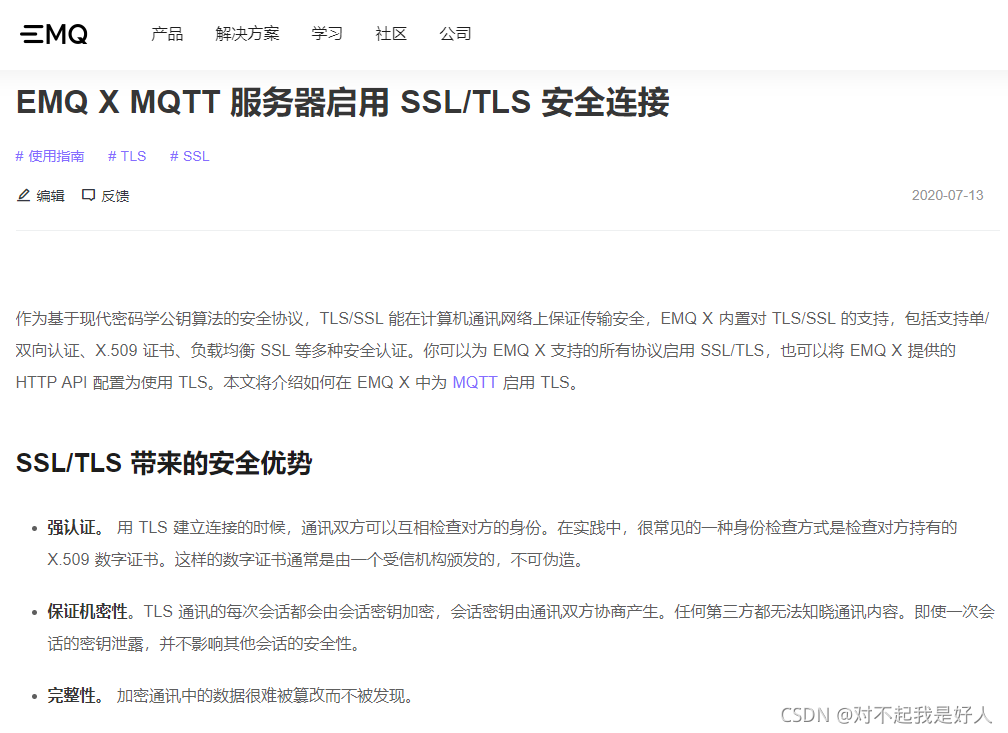Click the 反馈 link
The height and width of the screenshot is (733, 1008).
[116, 196]
